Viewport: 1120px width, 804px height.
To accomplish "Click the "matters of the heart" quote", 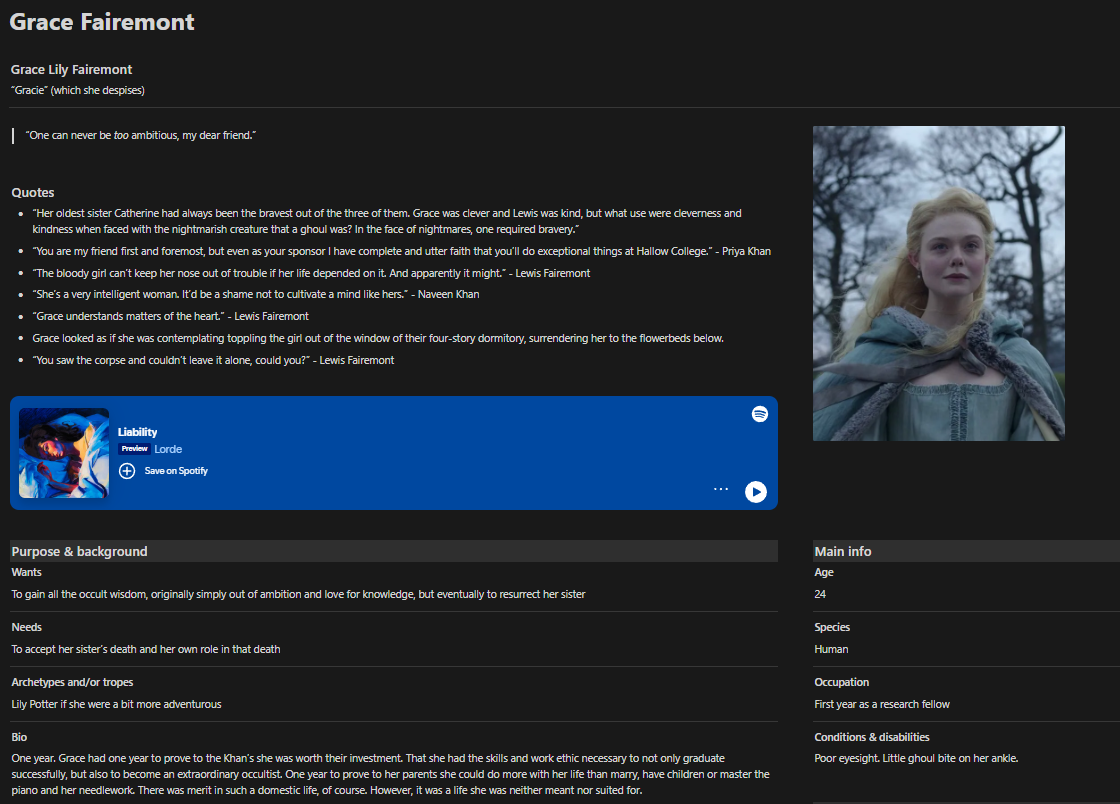I will pyautogui.click(x=171, y=316).
